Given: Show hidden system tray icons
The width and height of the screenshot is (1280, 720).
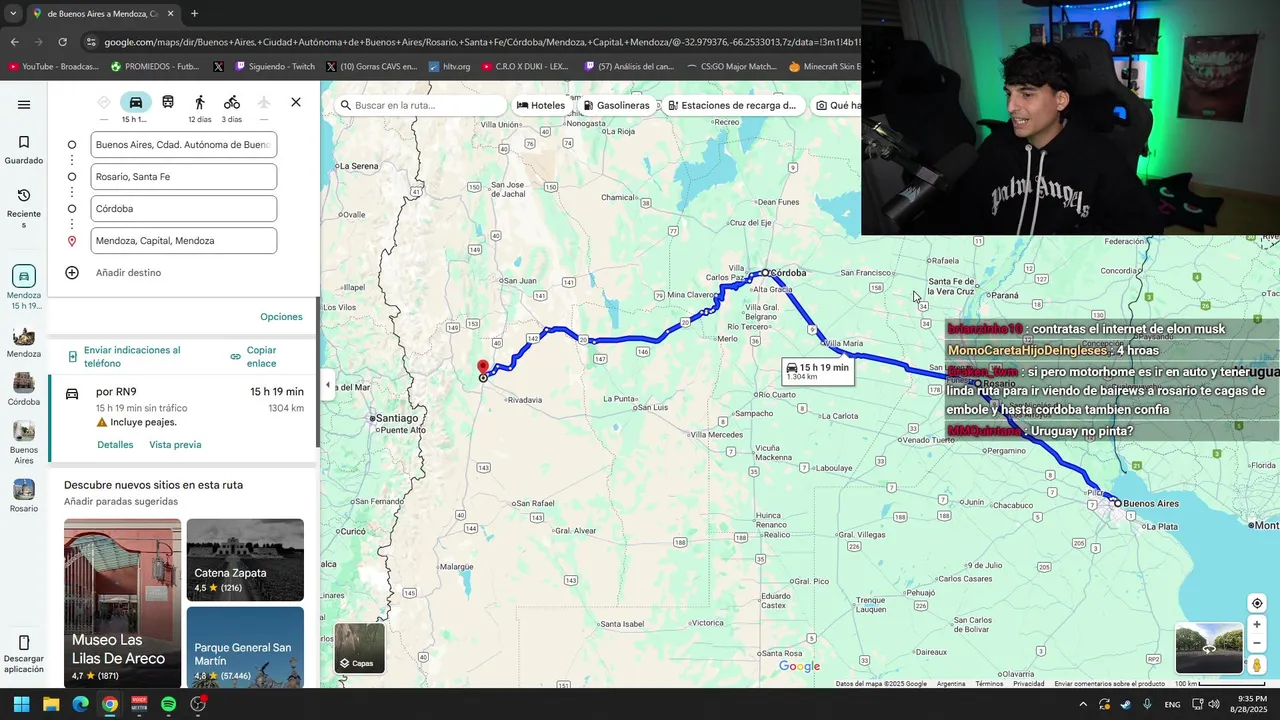Looking at the screenshot, I should (1082, 704).
